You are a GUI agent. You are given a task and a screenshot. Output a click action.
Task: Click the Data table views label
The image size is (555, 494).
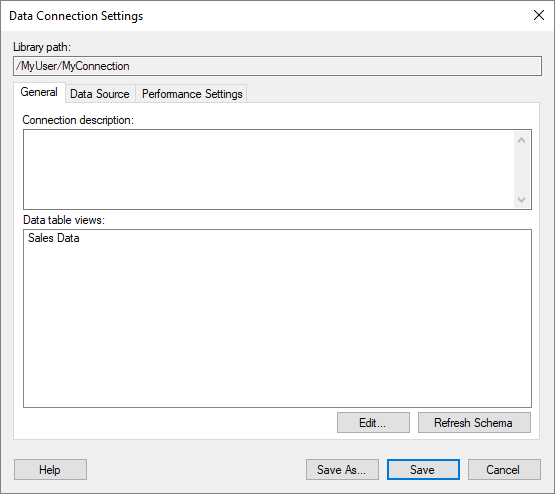coord(64,220)
